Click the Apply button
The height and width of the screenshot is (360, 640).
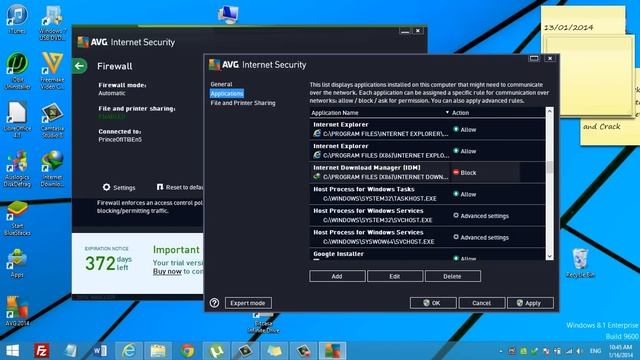[x=530, y=303]
